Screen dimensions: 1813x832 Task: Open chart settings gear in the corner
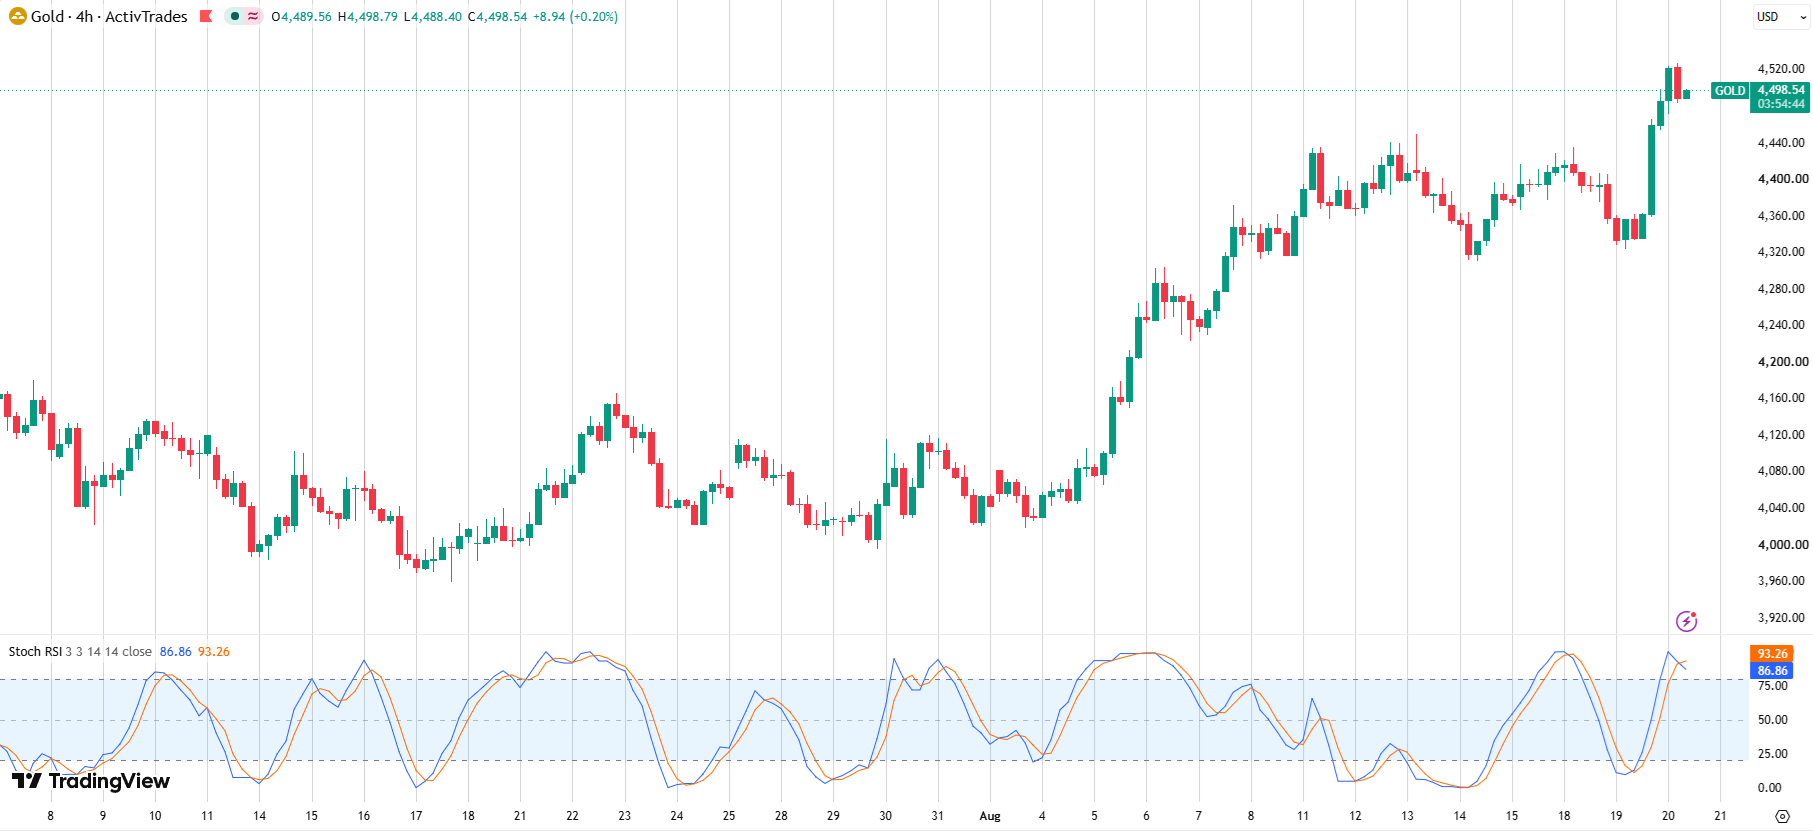point(1782,816)
